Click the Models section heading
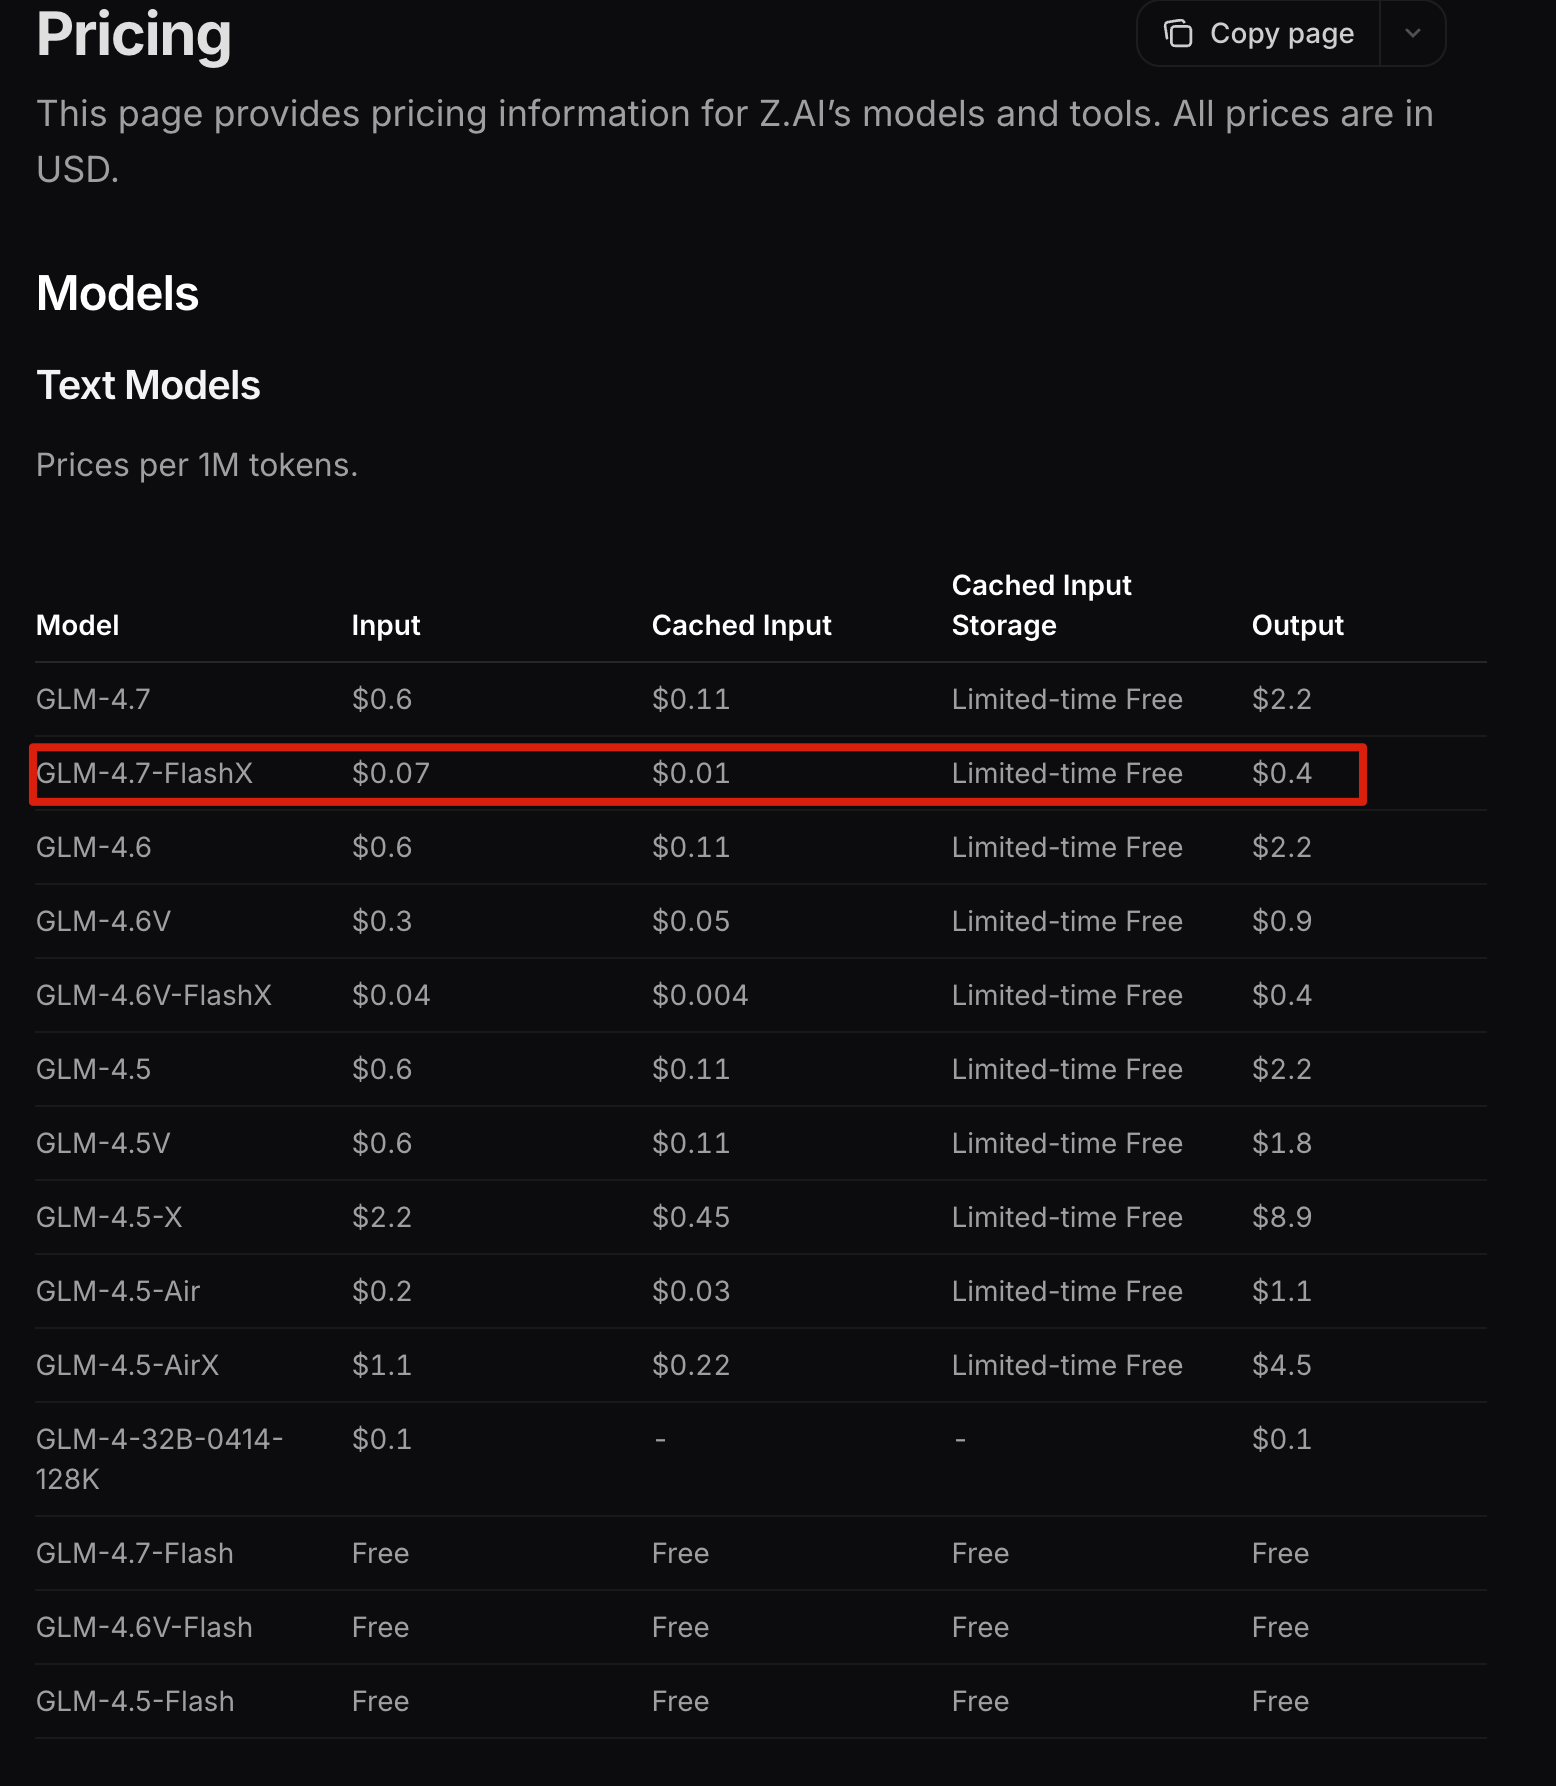This screenshot has width=1556, height=1786. [118, 294]
